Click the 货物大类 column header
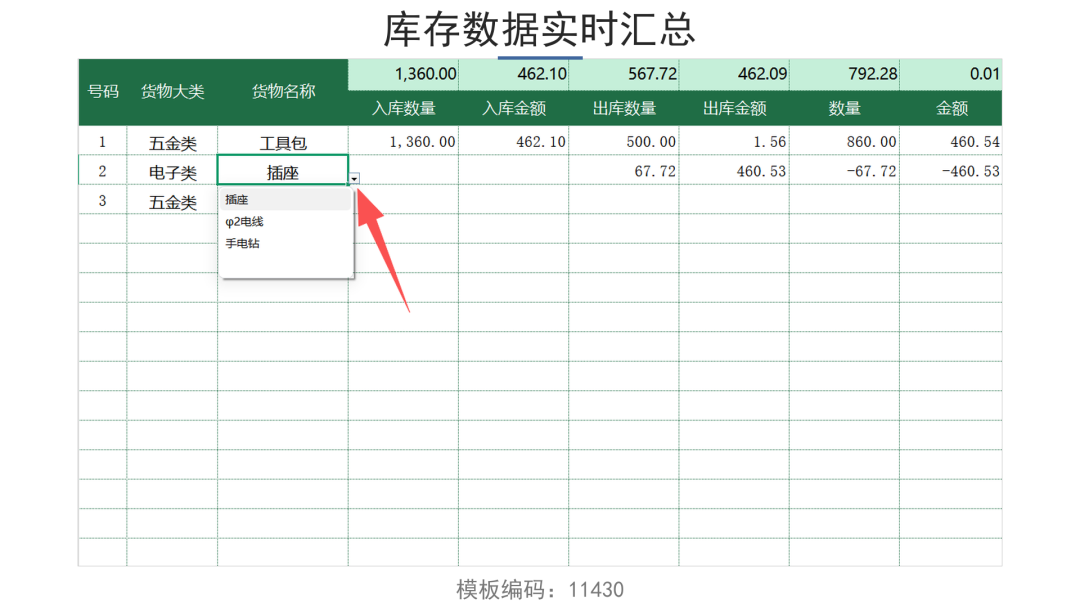Viewport: 1080px width, 608px height. tap(172, 92)
